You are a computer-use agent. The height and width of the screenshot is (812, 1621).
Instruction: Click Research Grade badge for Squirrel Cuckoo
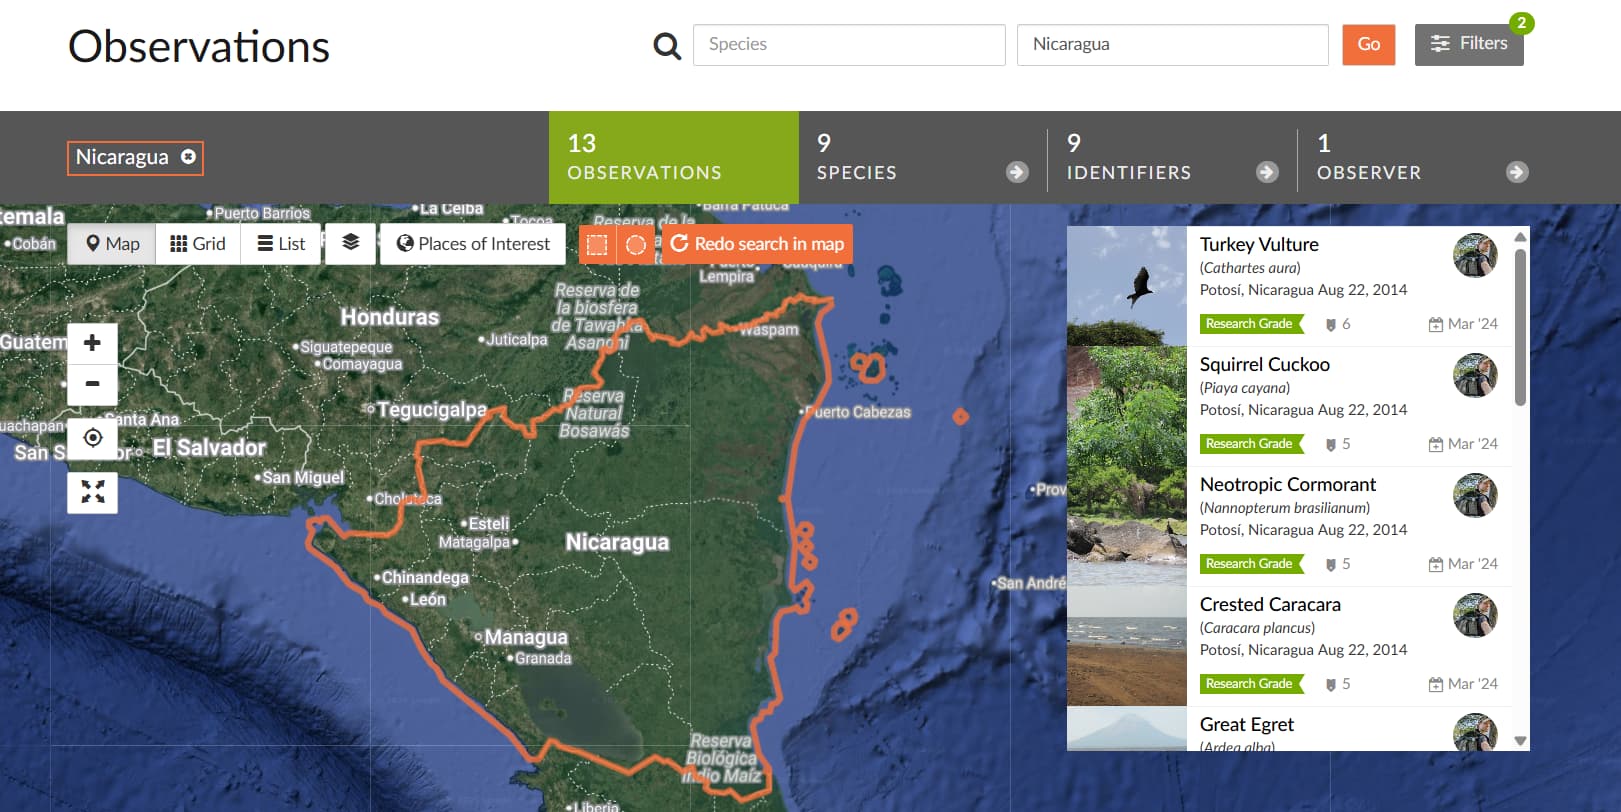1252,444
